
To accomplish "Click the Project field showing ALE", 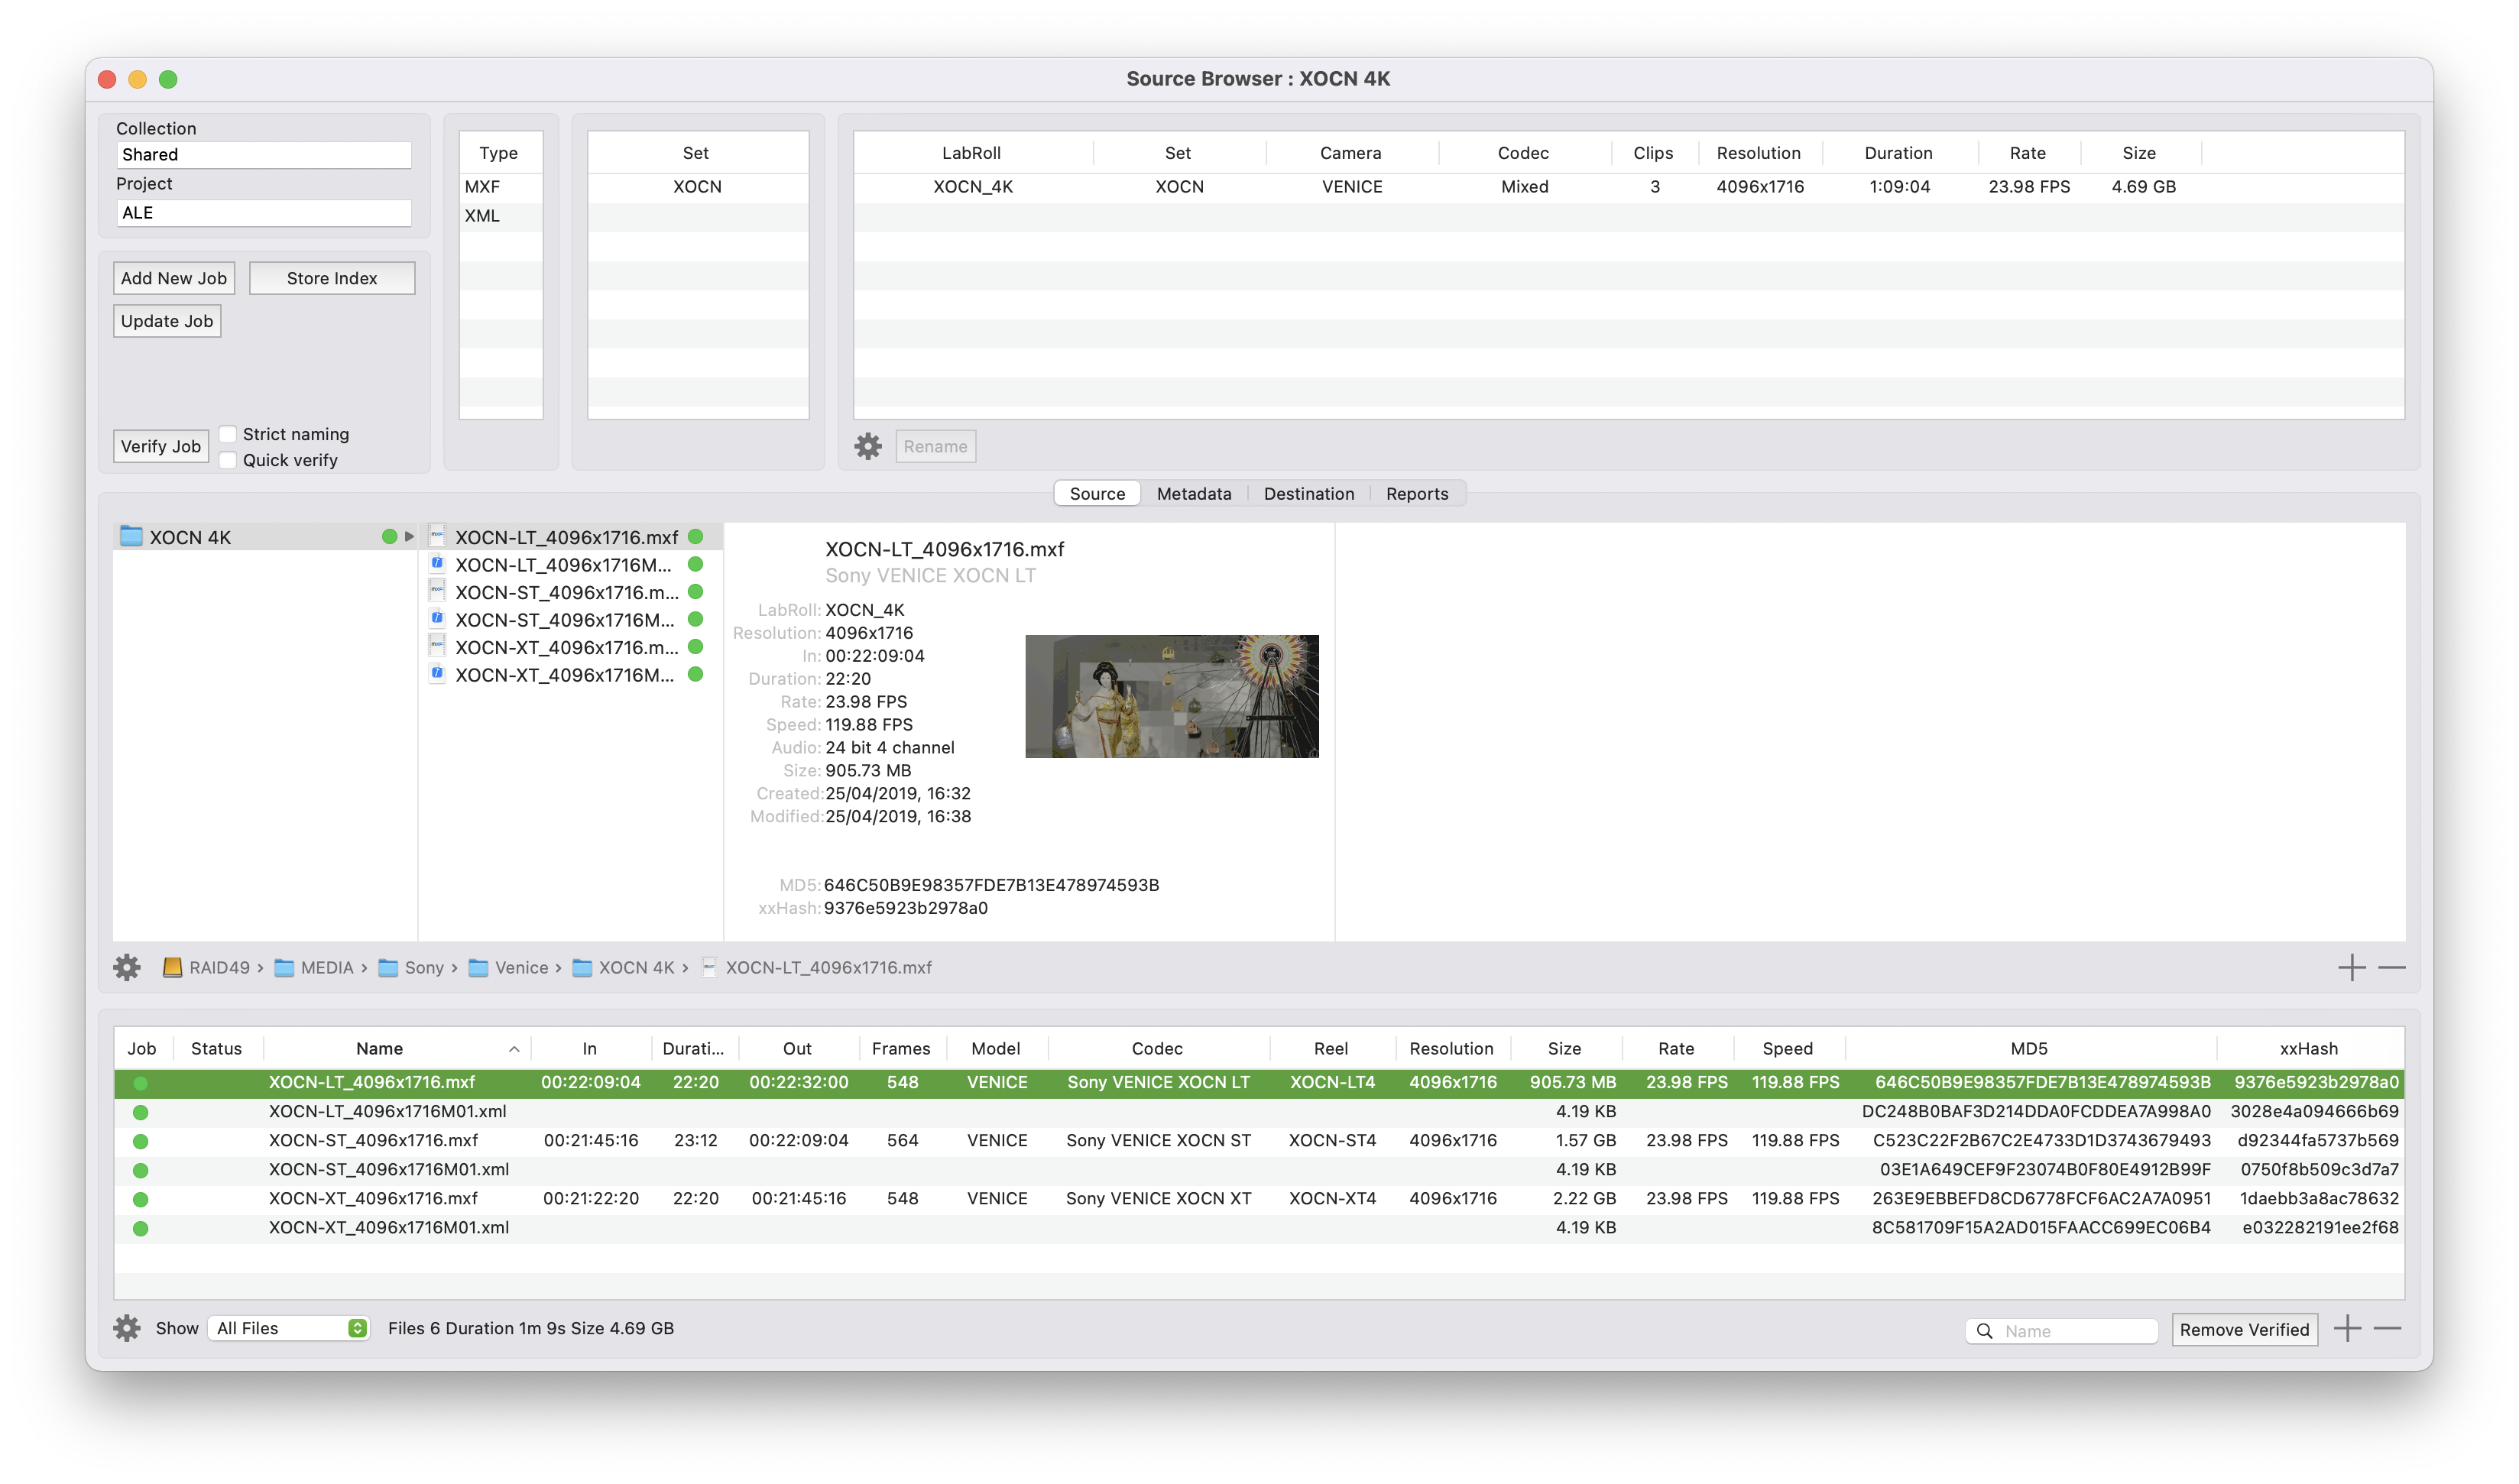I will point(264,212).
